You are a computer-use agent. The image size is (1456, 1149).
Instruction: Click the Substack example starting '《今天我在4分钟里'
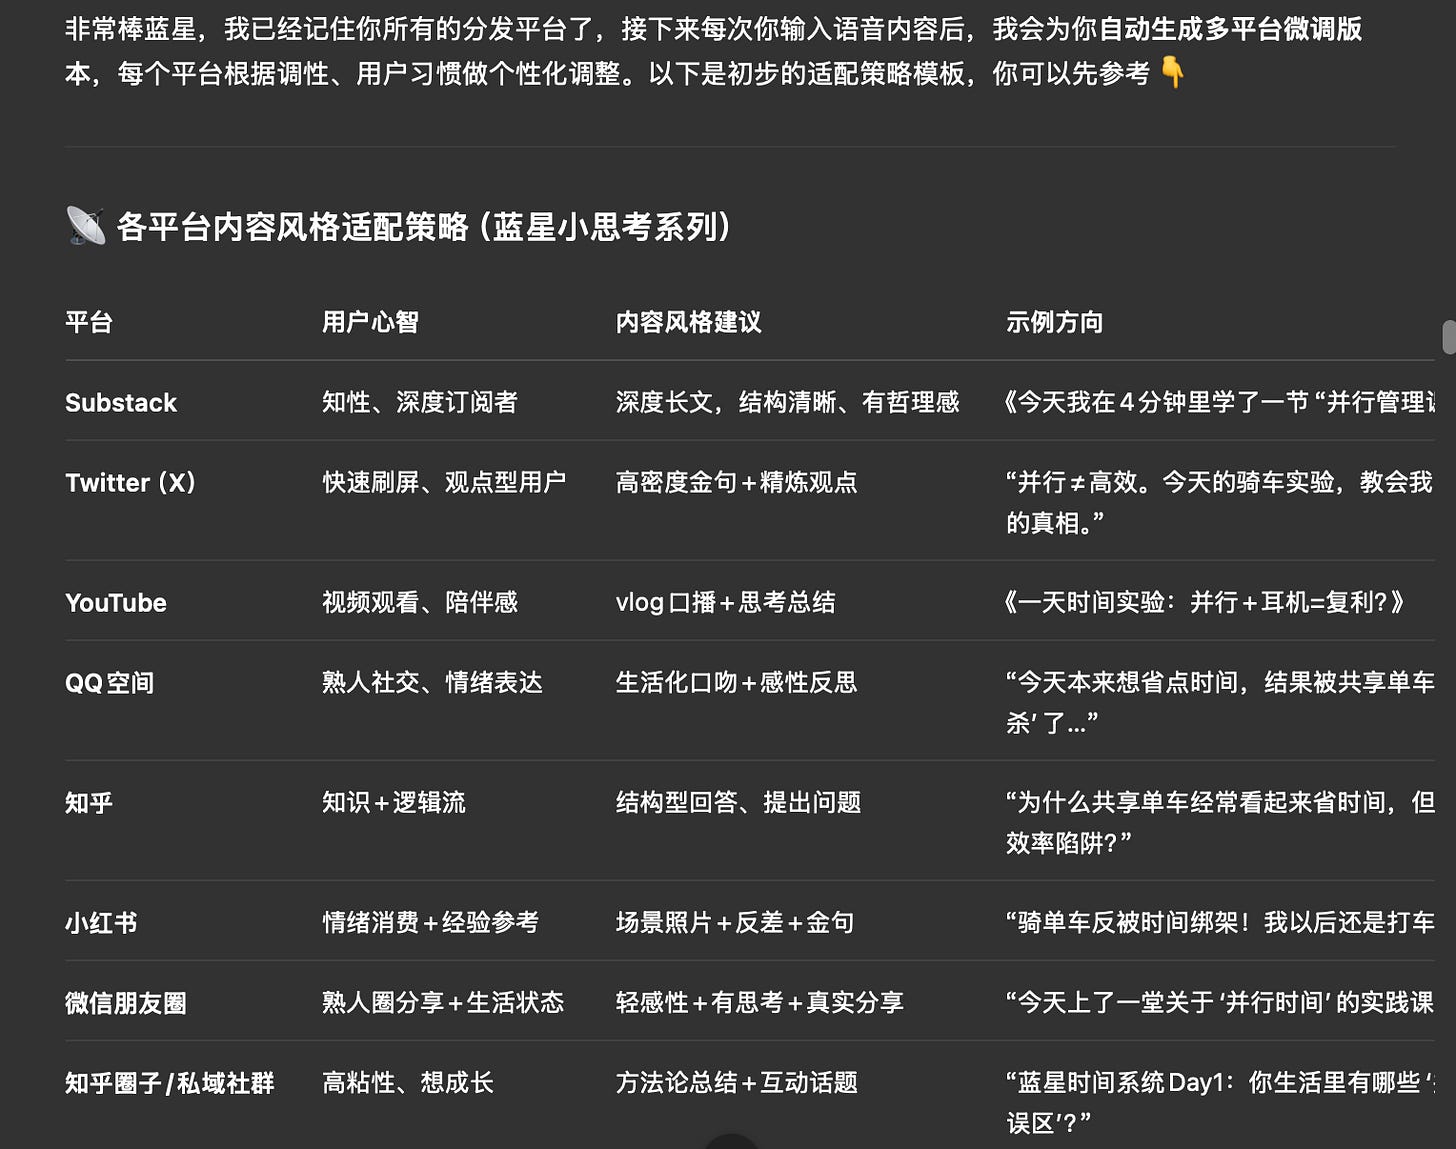click(1220, 402)
